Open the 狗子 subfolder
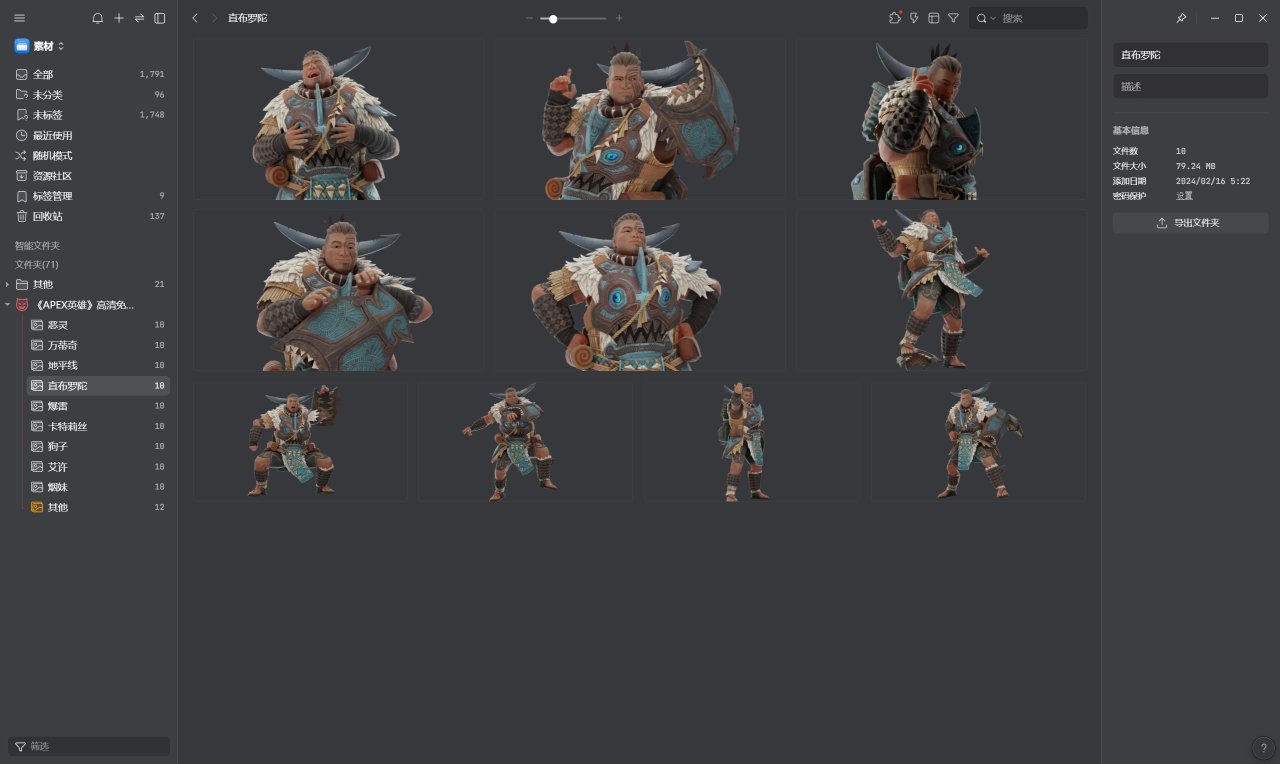Viewport: 1280px width, 764px height. [x=97, y=447]
